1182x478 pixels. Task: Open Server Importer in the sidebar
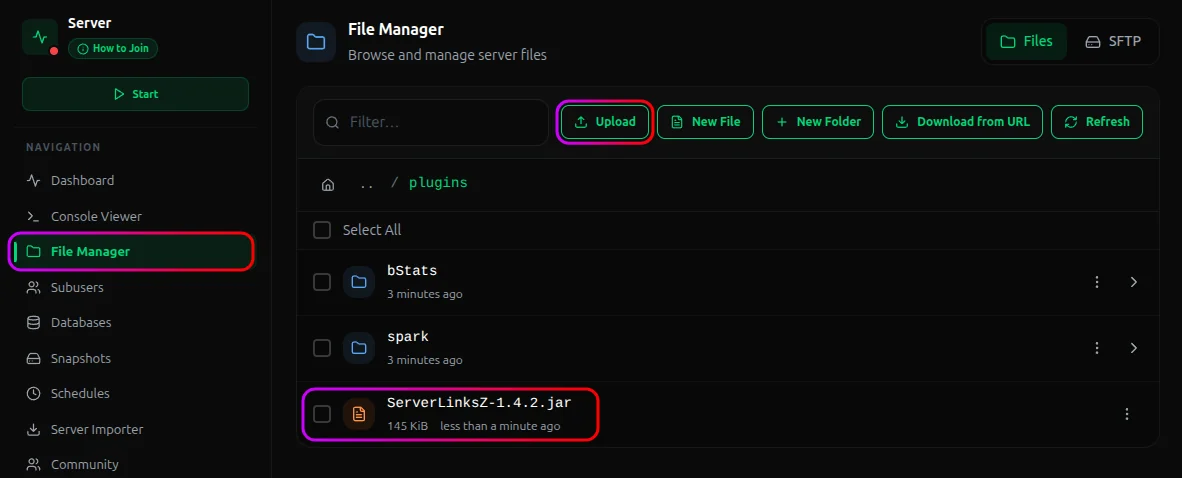coord(84,430)
